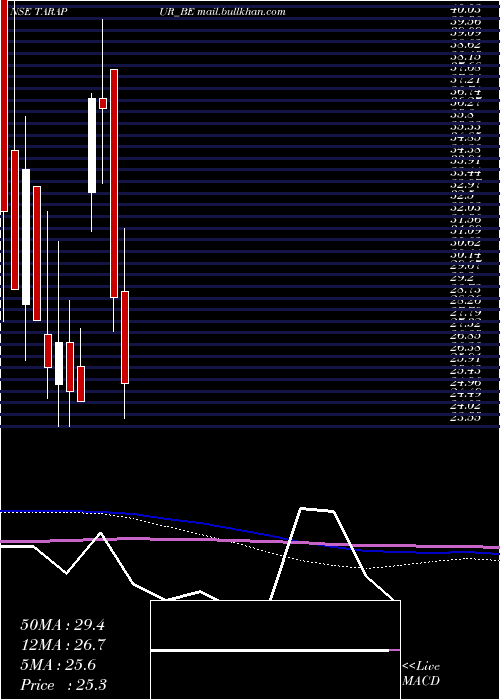Image resolution: width=500 pixels, height=700 pixels.
Task: Click the 37.21 price axis label
Action: 465,80
